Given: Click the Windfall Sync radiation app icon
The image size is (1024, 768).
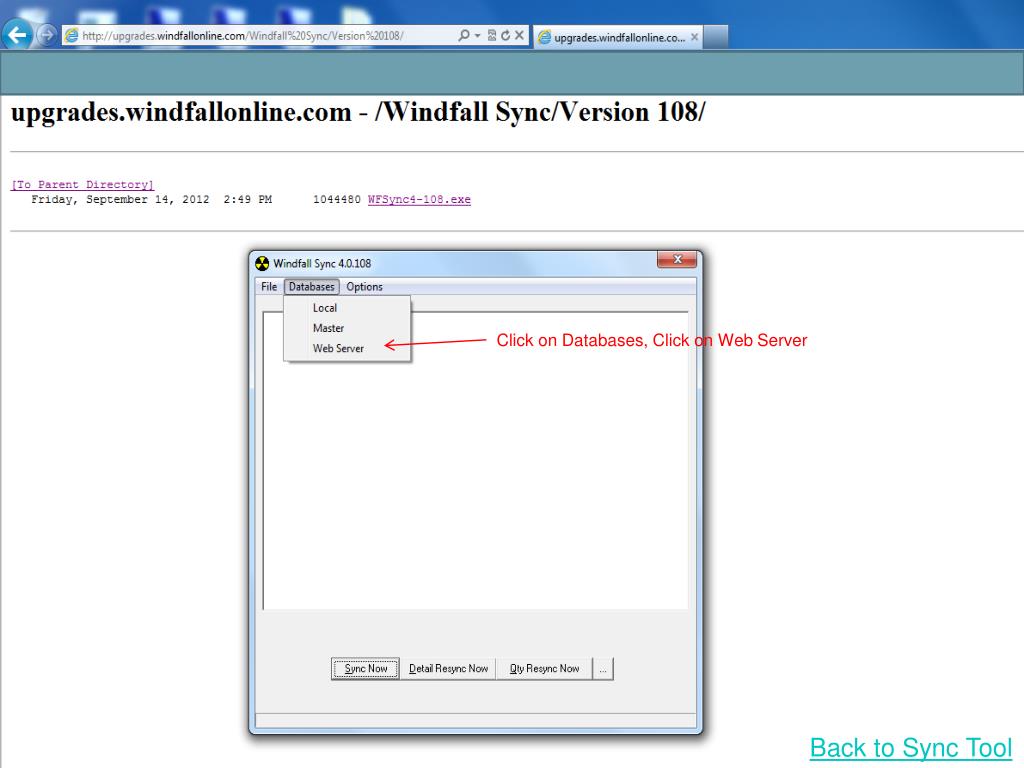Looking at the screenshot, I should pos(262,263).
